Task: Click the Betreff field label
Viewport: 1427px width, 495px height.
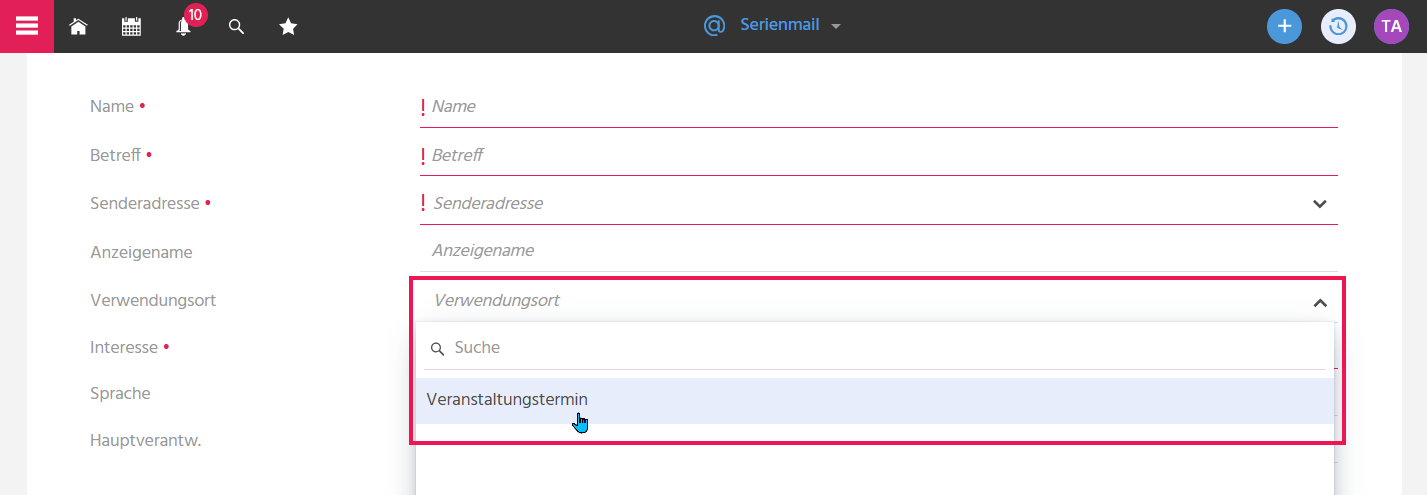Action: 115,155
